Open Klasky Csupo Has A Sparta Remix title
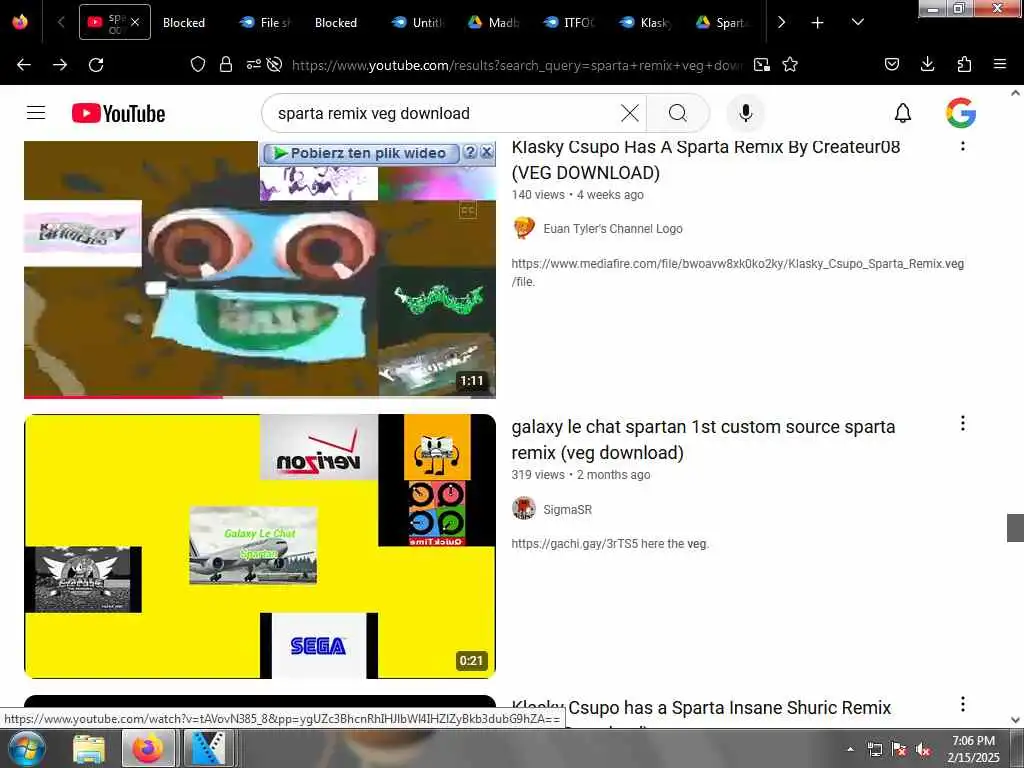This screenshot has width=1024, height=768. [705, 159]
